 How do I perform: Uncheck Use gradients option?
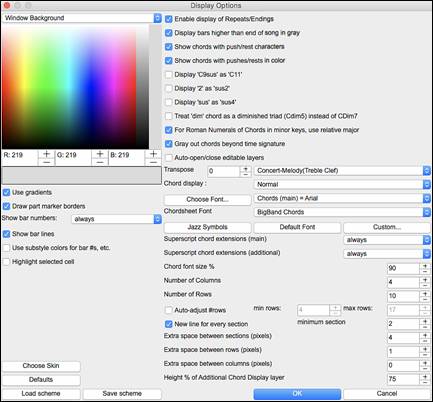tap(6, 192)
